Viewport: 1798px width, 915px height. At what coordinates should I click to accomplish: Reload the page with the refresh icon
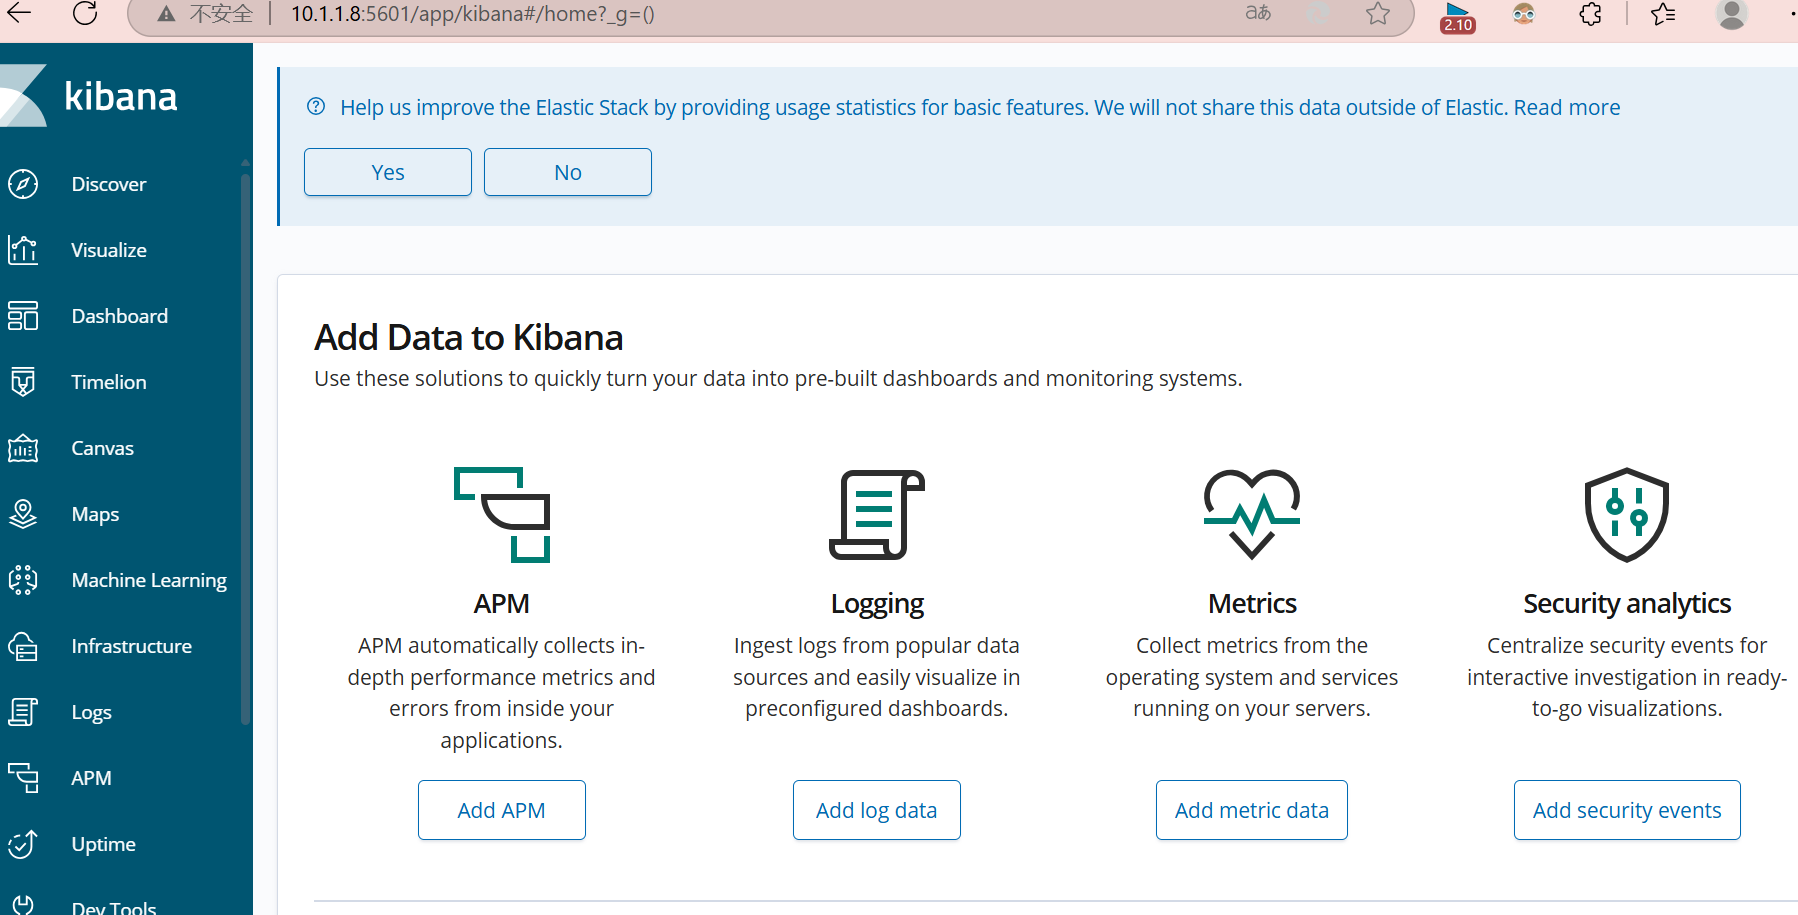(86, 13)
